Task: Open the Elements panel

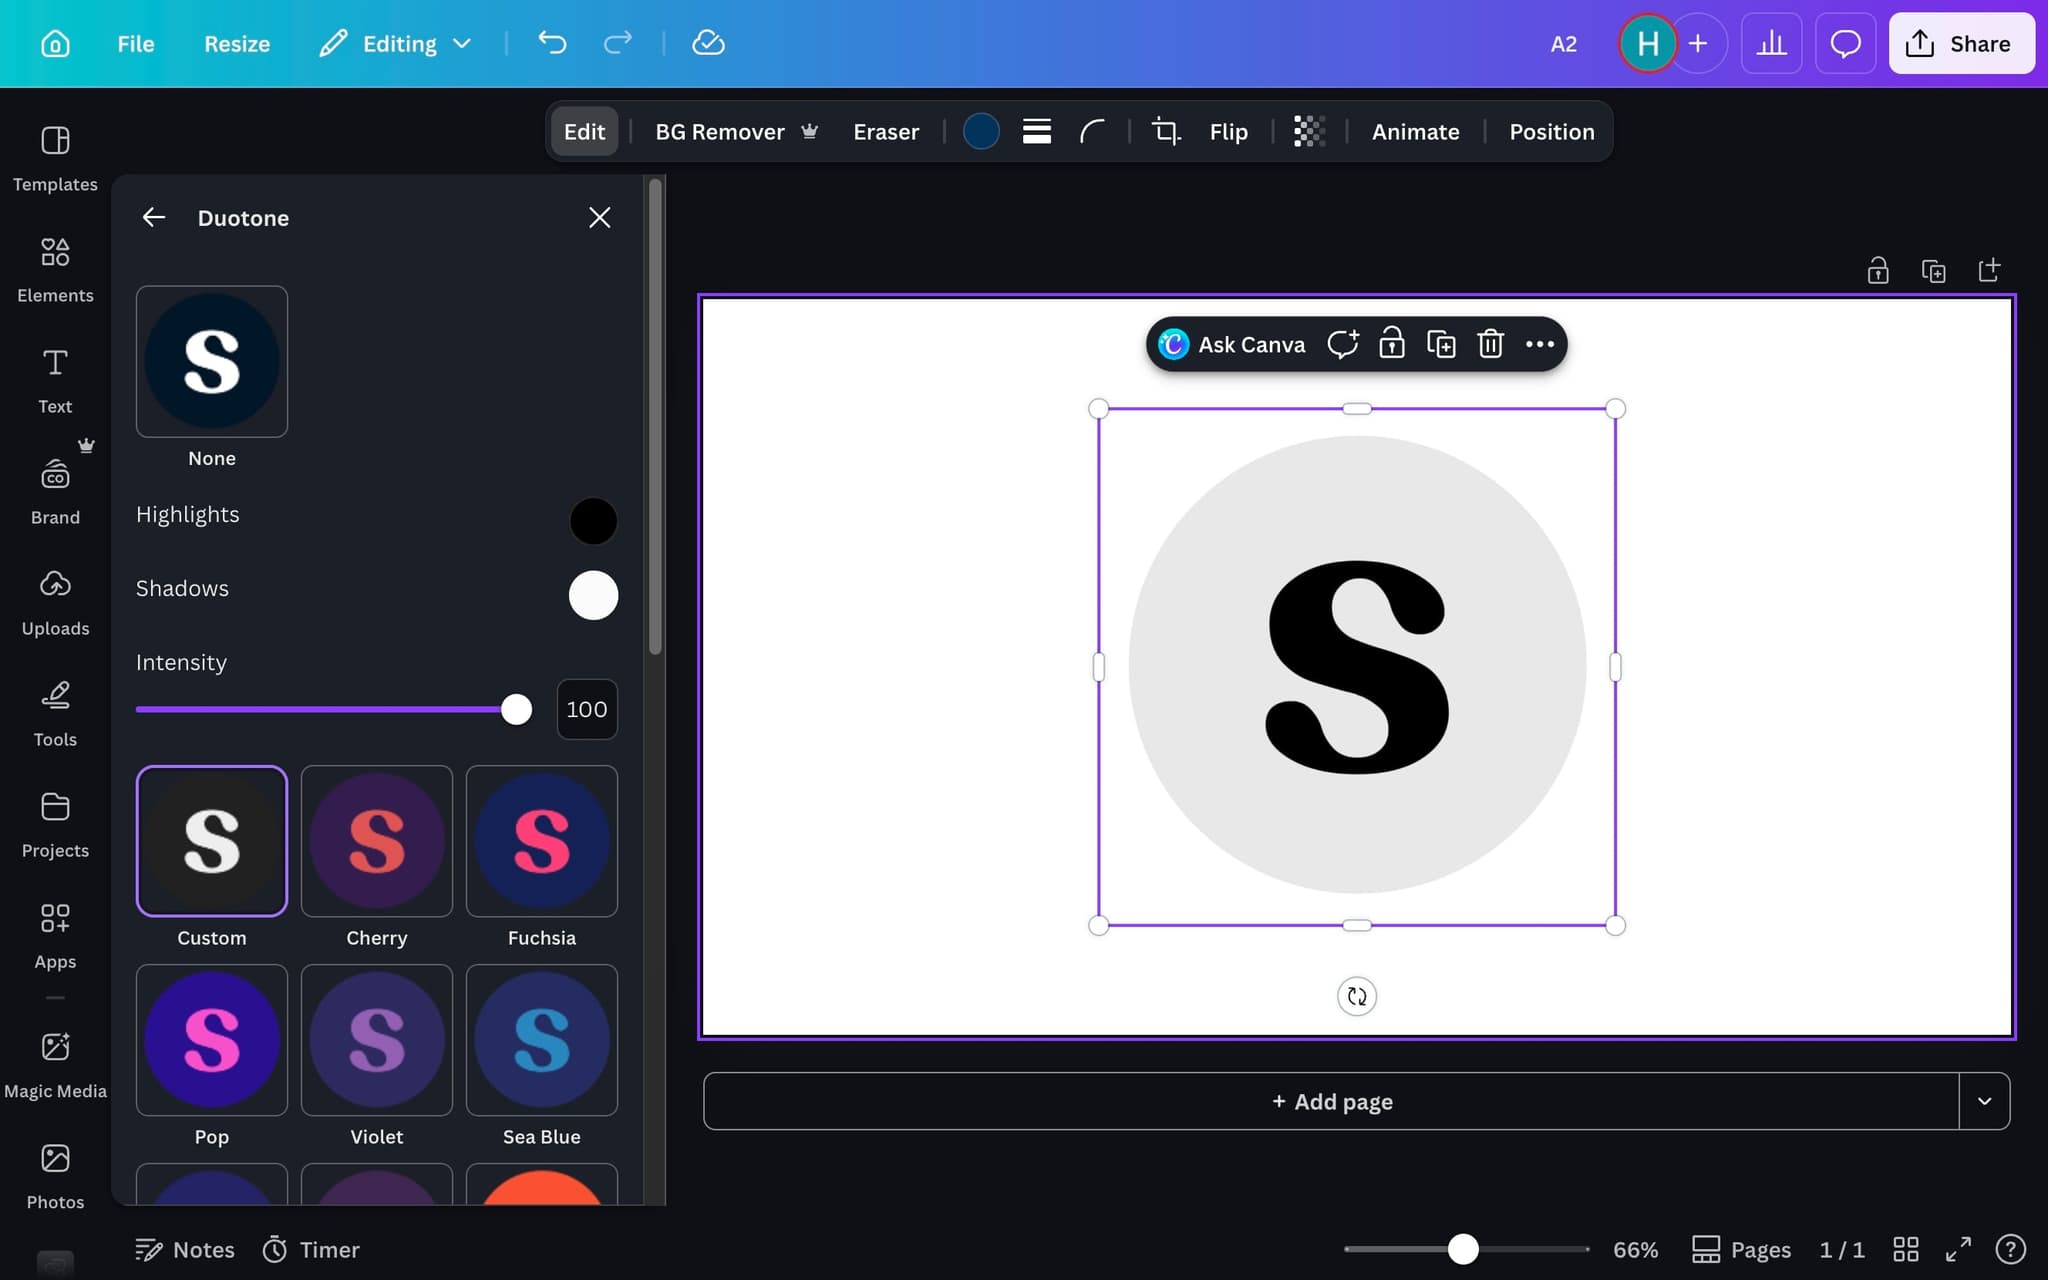Action: click(x=55, y=267)
